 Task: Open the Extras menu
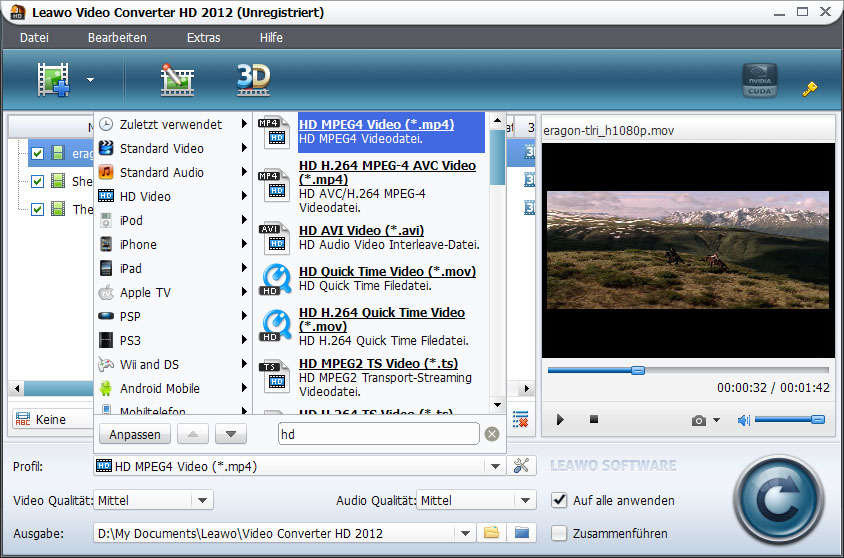point(203,38)
